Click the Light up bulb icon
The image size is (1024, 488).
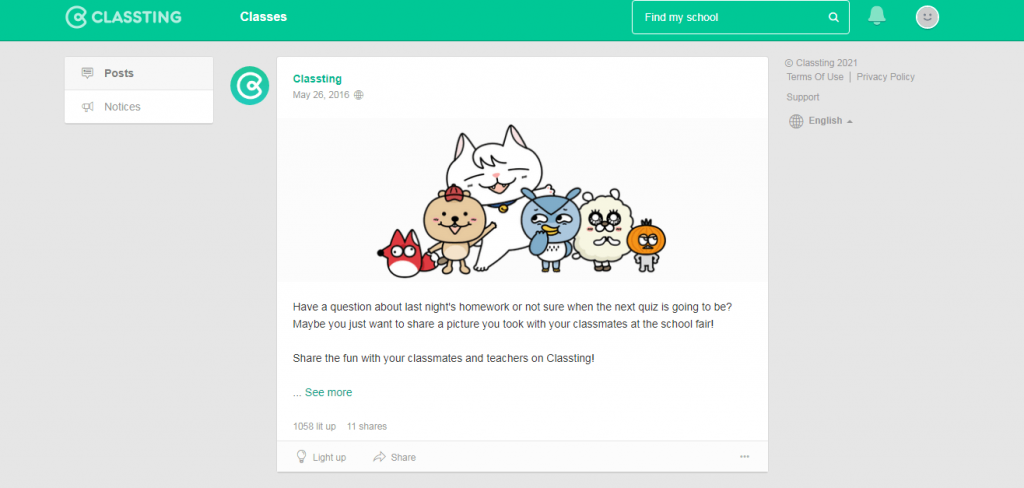click(x=301, y=457)
